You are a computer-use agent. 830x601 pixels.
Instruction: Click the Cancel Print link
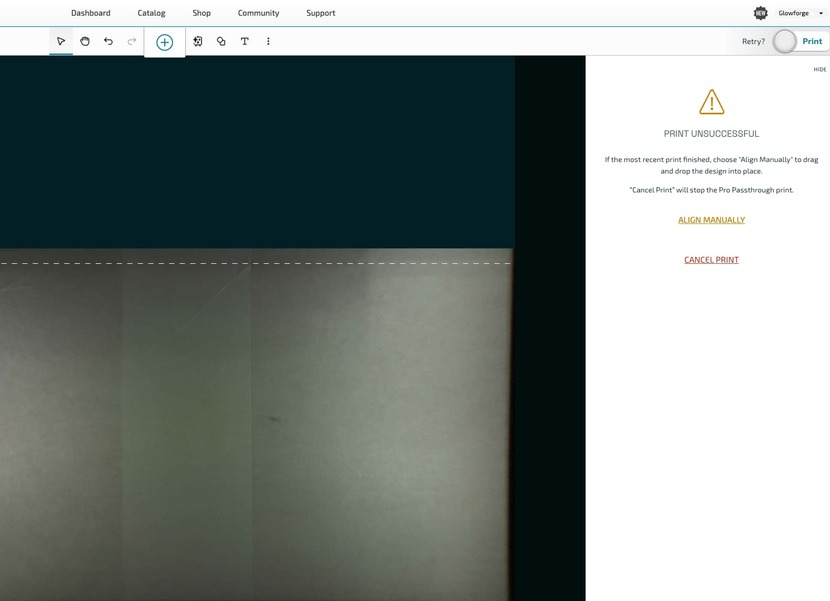tap(711, 260)
